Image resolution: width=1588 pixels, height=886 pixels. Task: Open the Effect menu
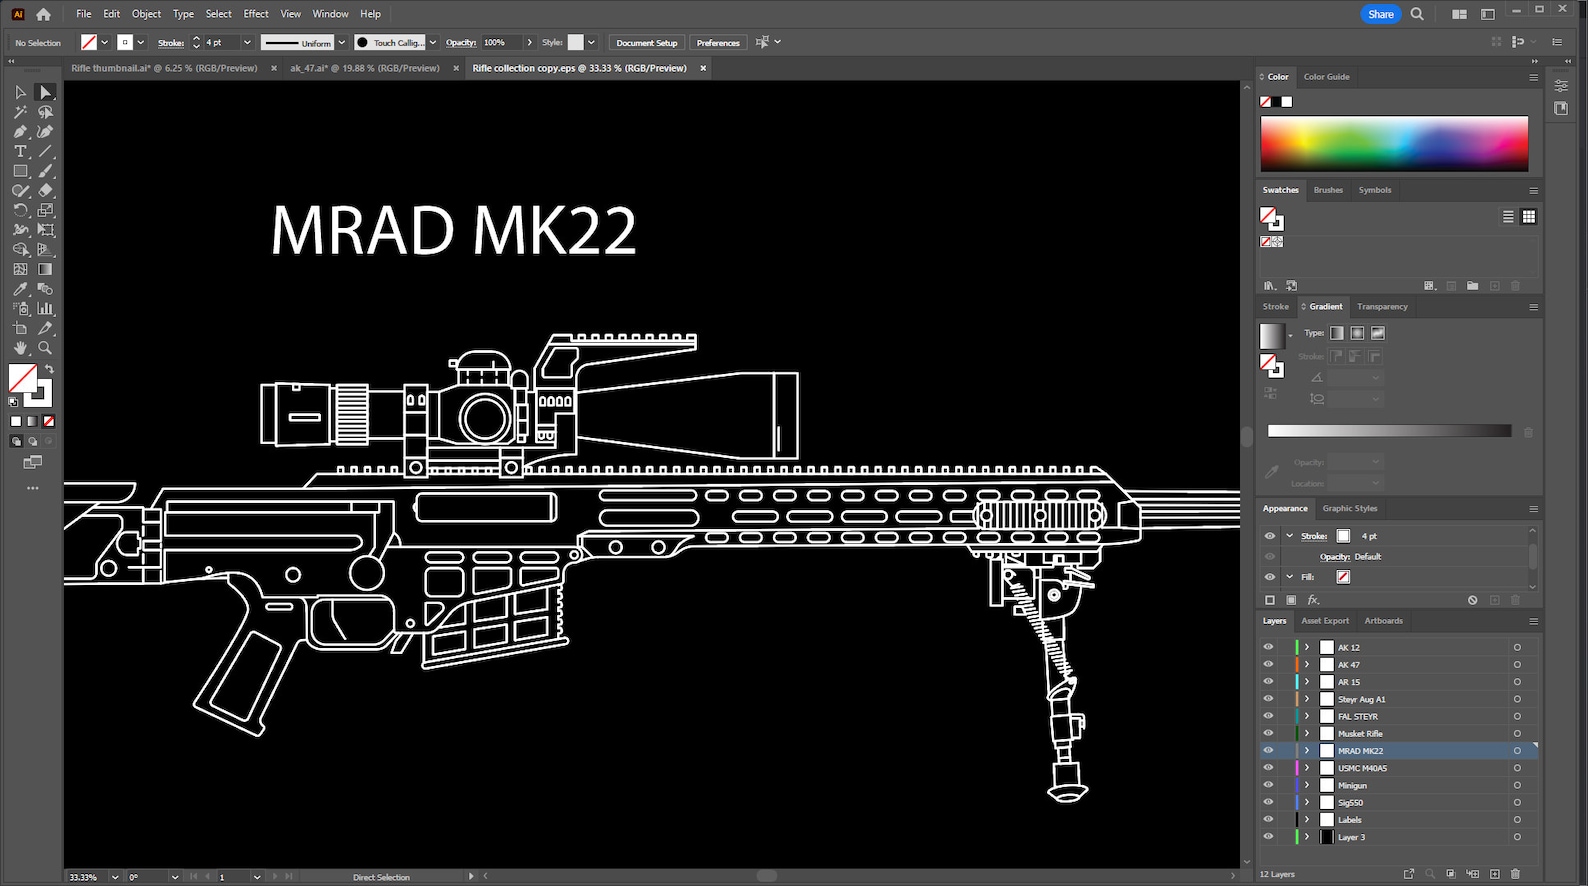point(256,14)
